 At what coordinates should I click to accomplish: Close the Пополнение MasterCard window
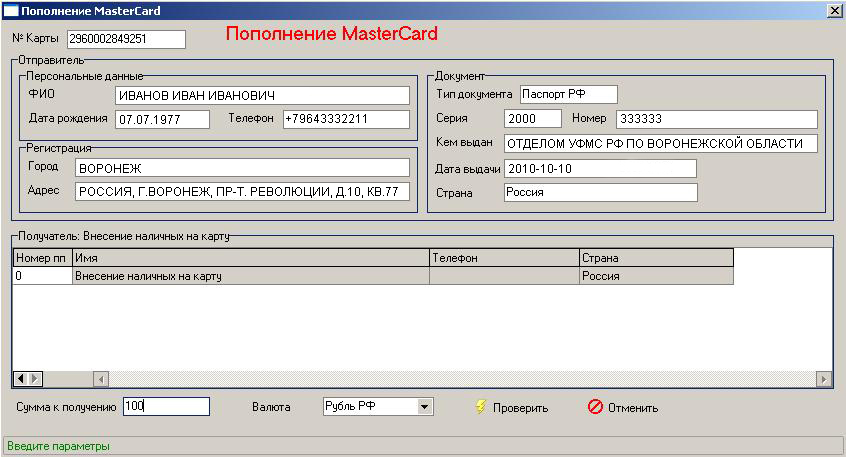[x=834, y=11]
